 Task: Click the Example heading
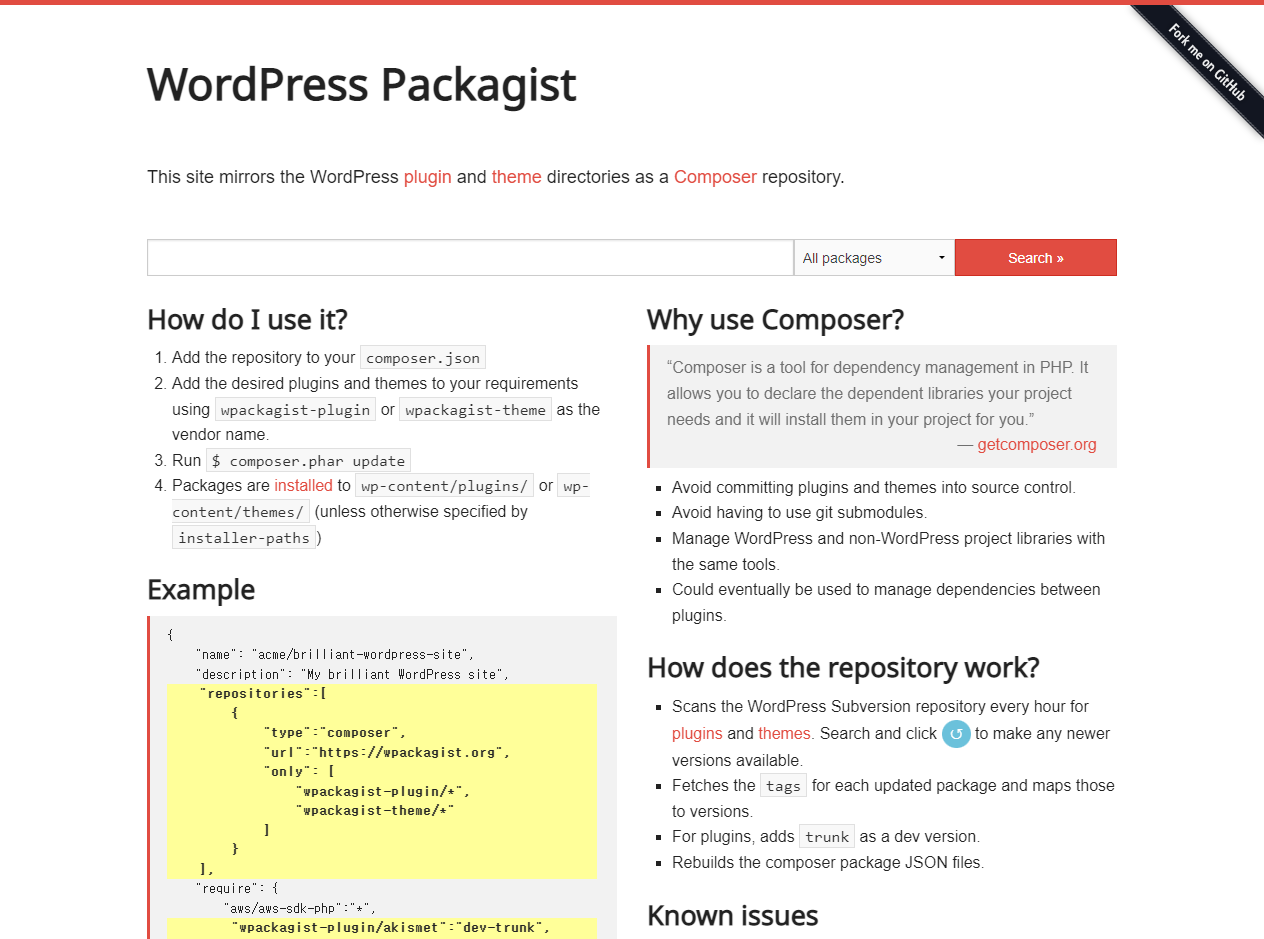point(201,590)
